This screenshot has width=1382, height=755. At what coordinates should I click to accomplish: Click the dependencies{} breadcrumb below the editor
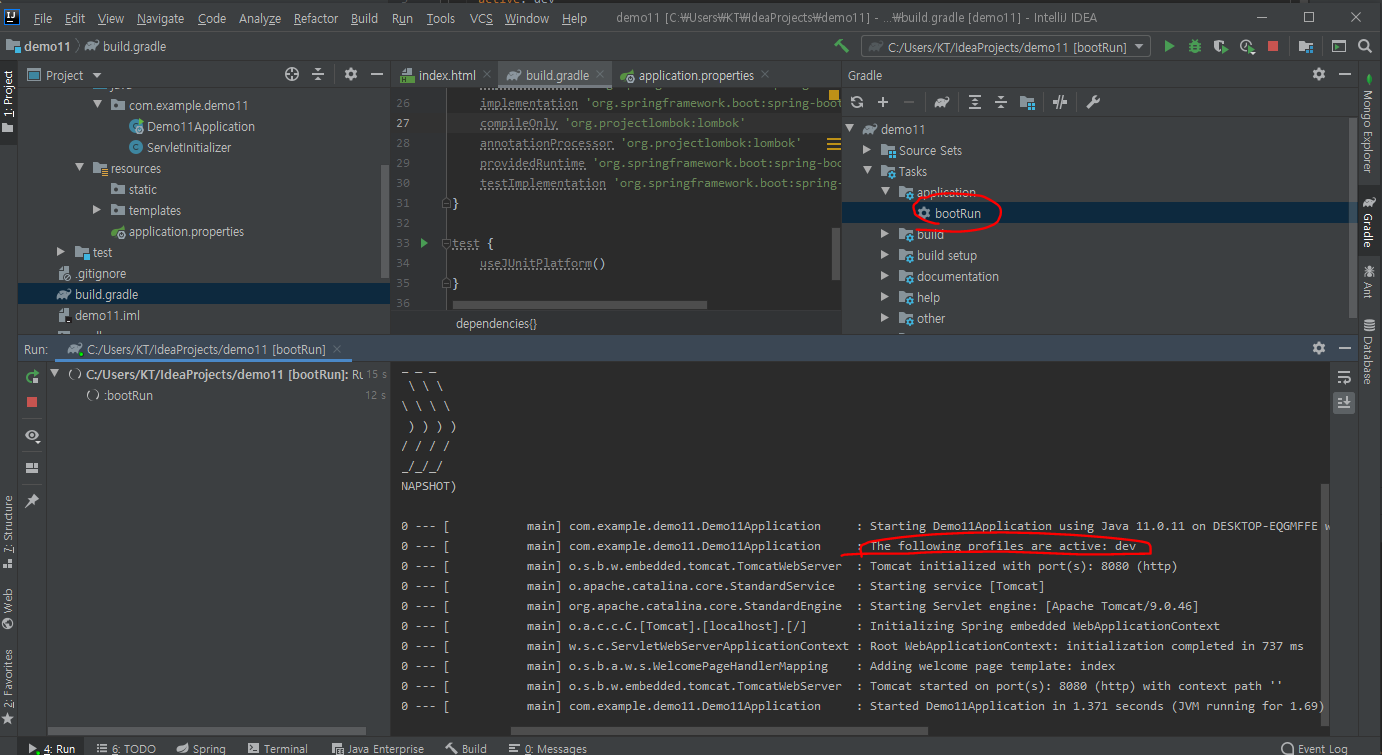[496, 324]
